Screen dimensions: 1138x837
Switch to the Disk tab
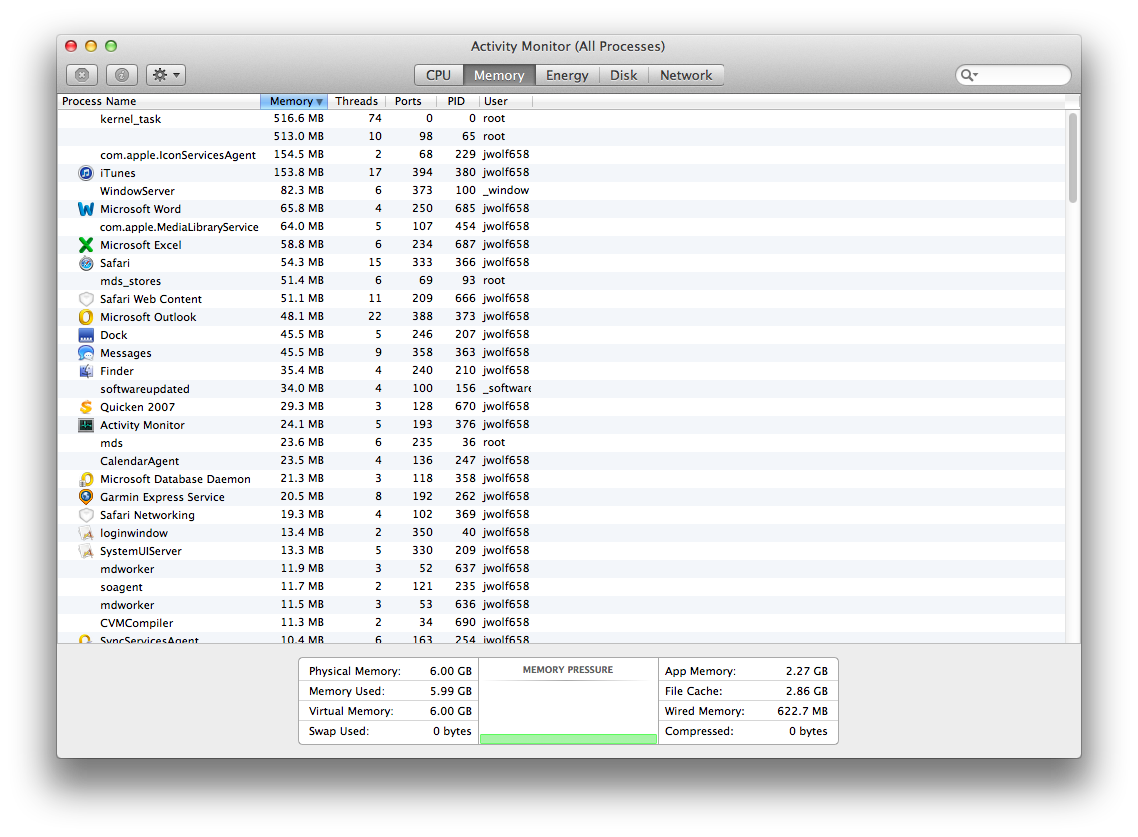[x=623, y=75]
